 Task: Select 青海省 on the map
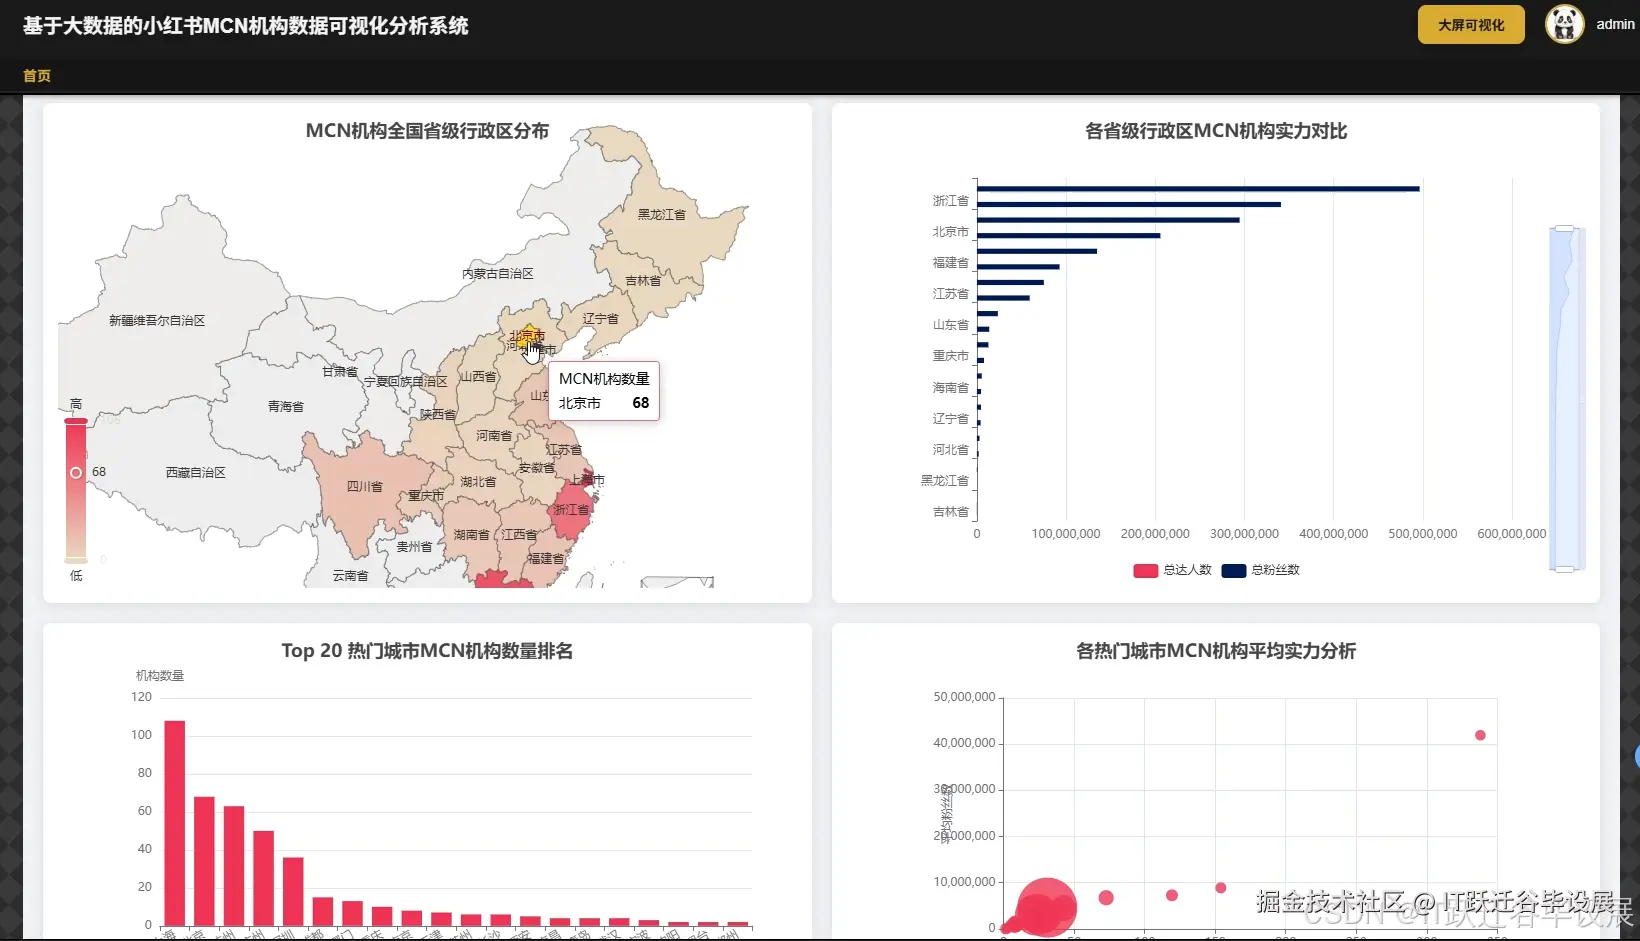[x=285, y=407]
